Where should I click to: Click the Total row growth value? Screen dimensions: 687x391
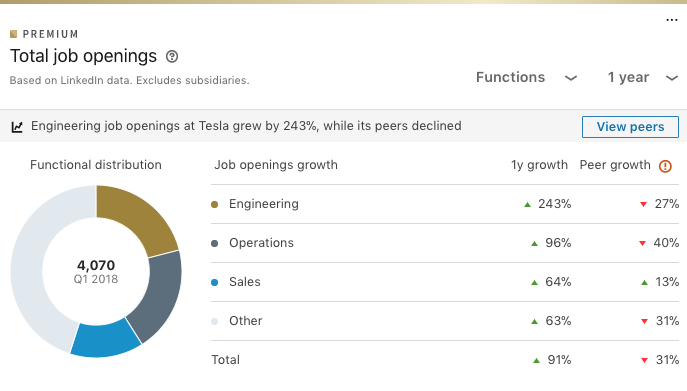(x=559, y=360)
